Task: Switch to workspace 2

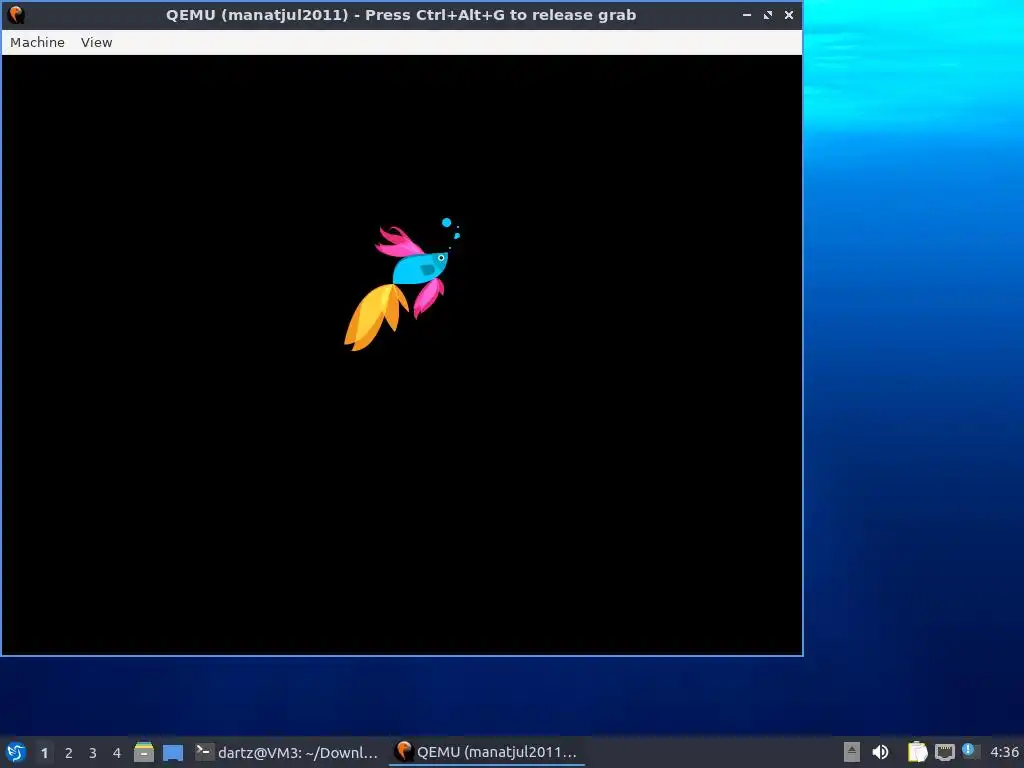Action: pos(69,753)
